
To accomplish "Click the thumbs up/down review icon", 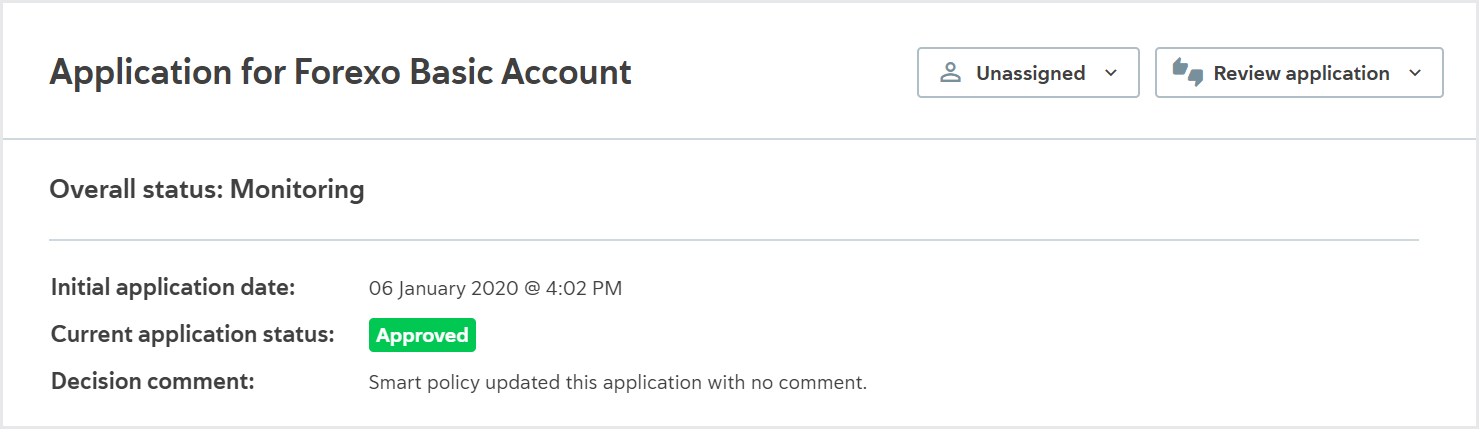I will point(1187,72).
